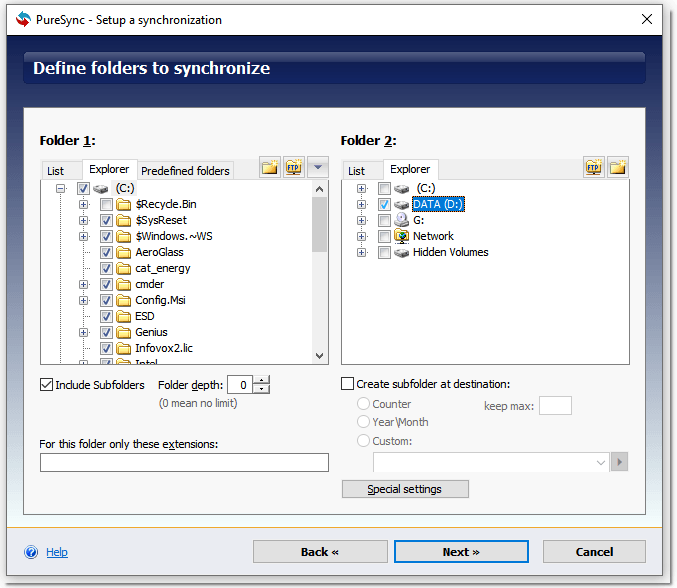
Task: Click the FTP icon in Folder 2
Action: click(594, 167)
